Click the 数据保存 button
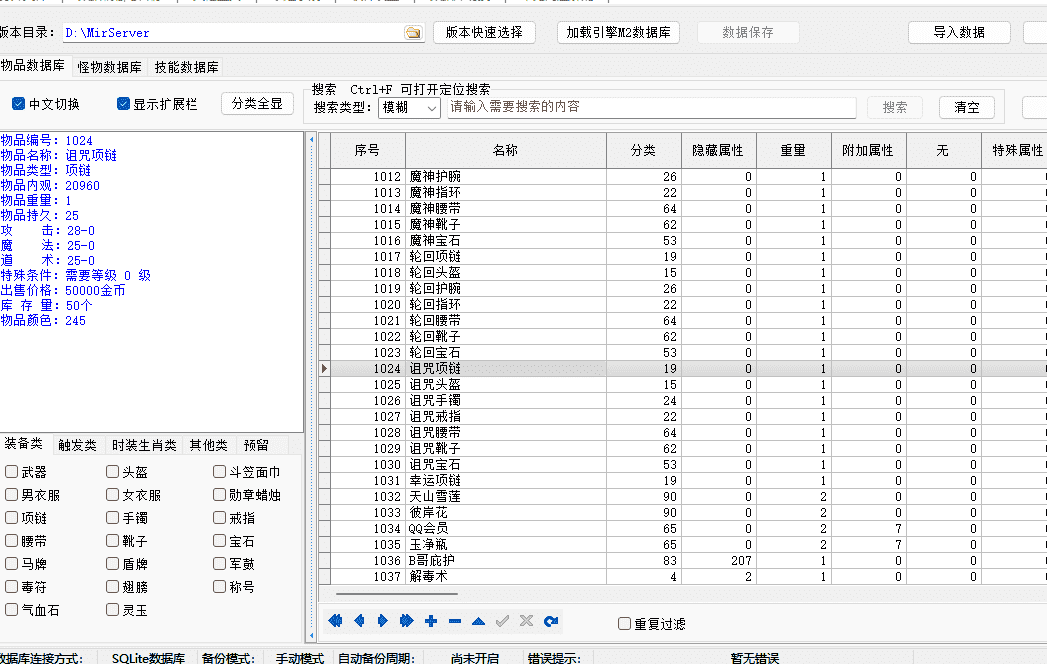 click(748, 32)
